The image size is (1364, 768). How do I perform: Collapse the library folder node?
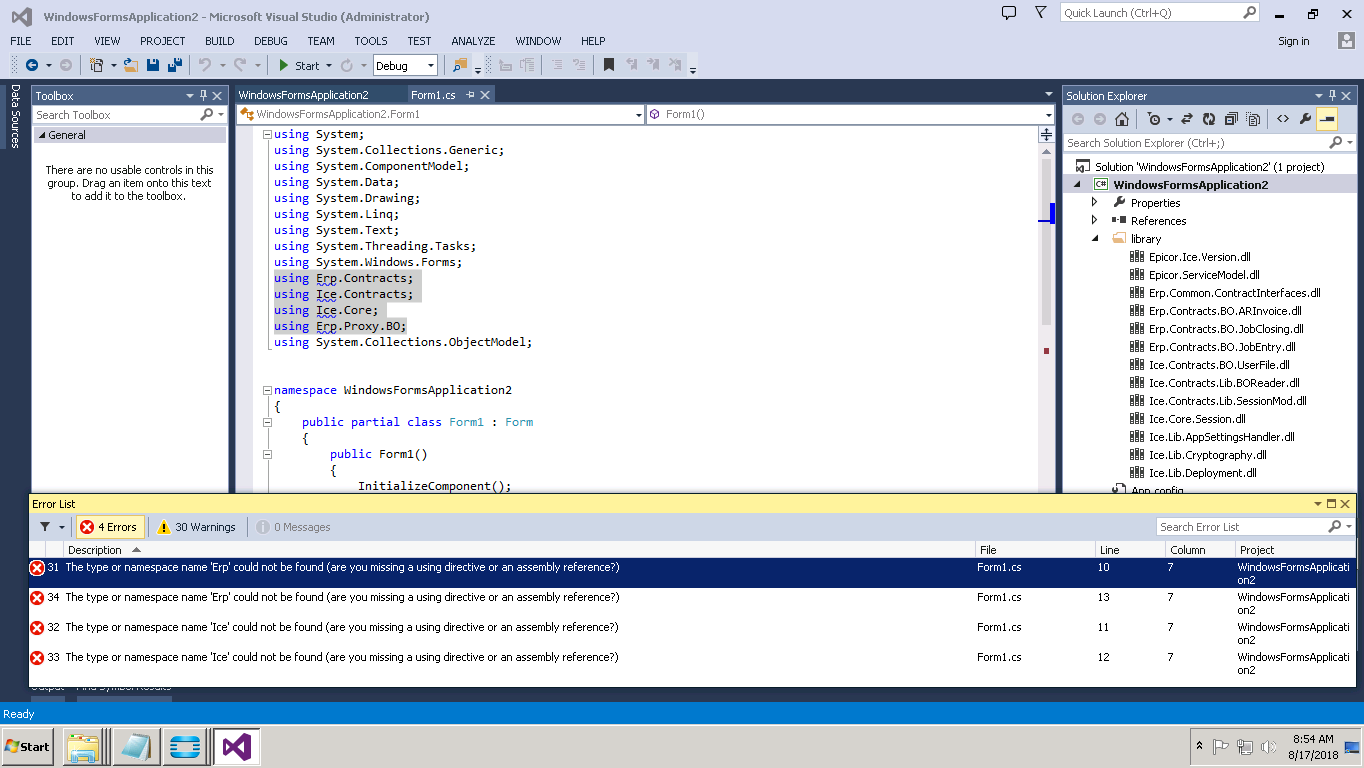(1095, 239)
